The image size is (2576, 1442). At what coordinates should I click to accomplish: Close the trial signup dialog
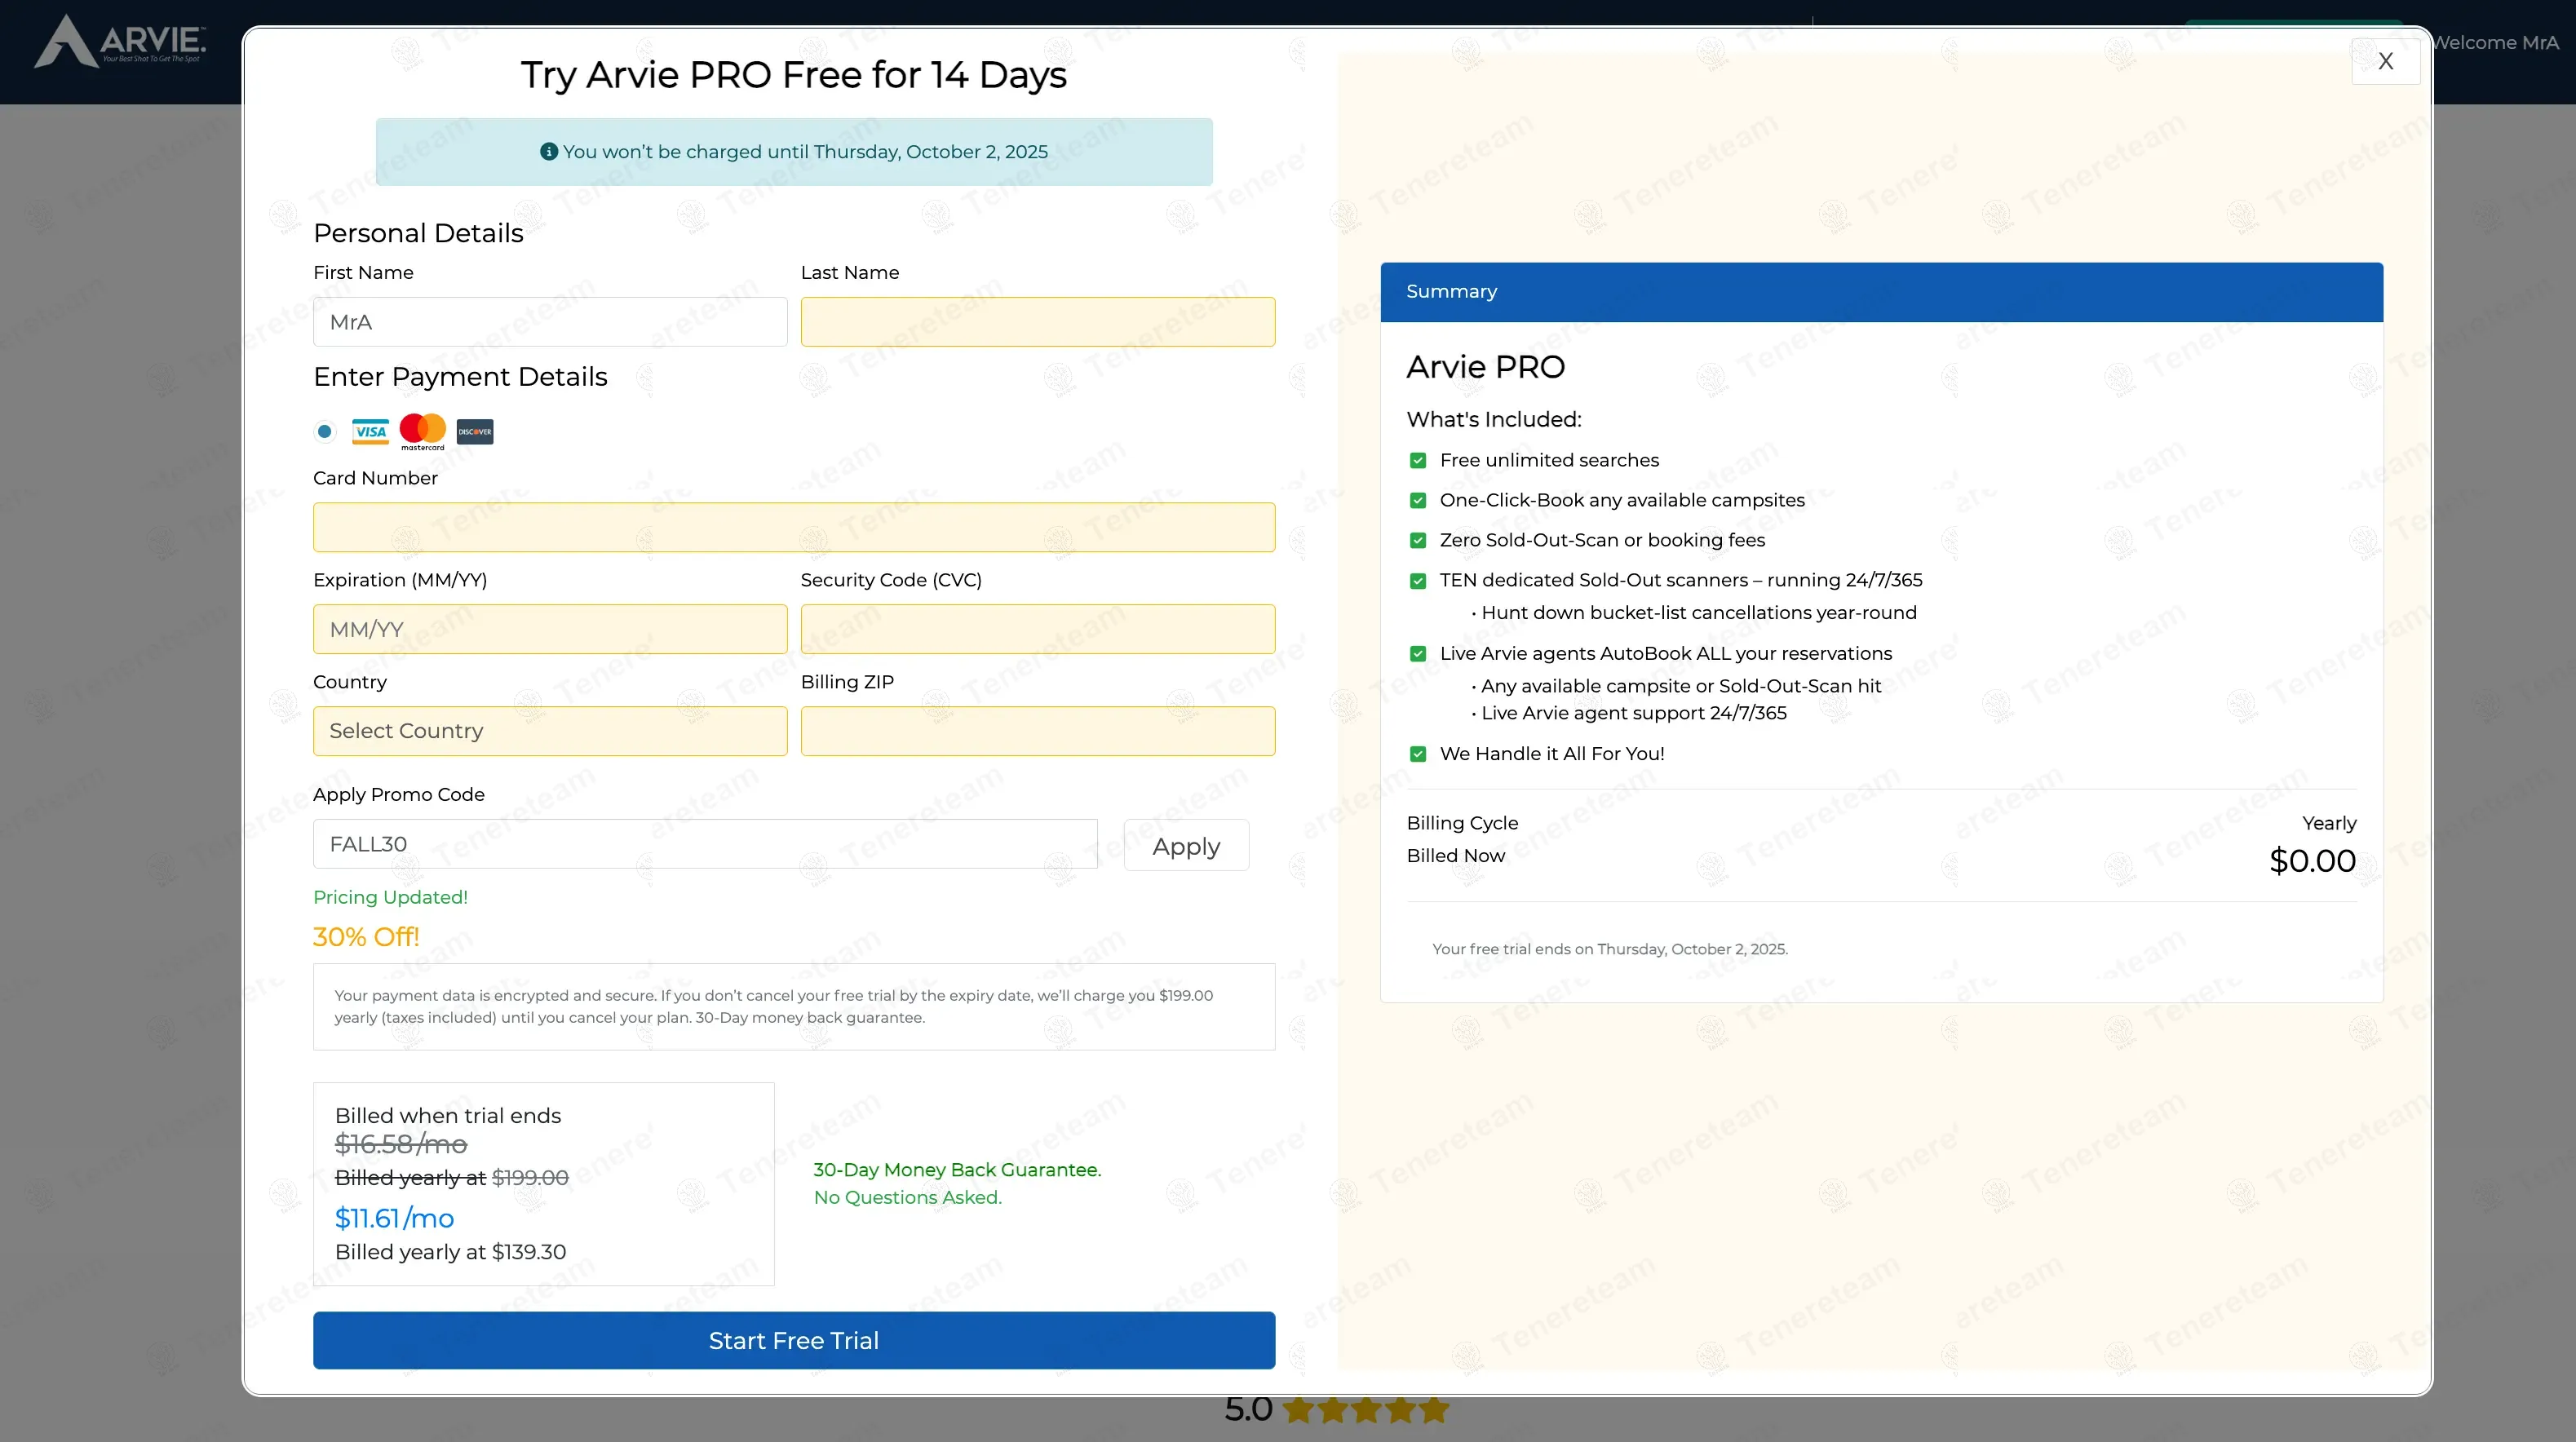pyautogui.click(x=2385, y=61)
